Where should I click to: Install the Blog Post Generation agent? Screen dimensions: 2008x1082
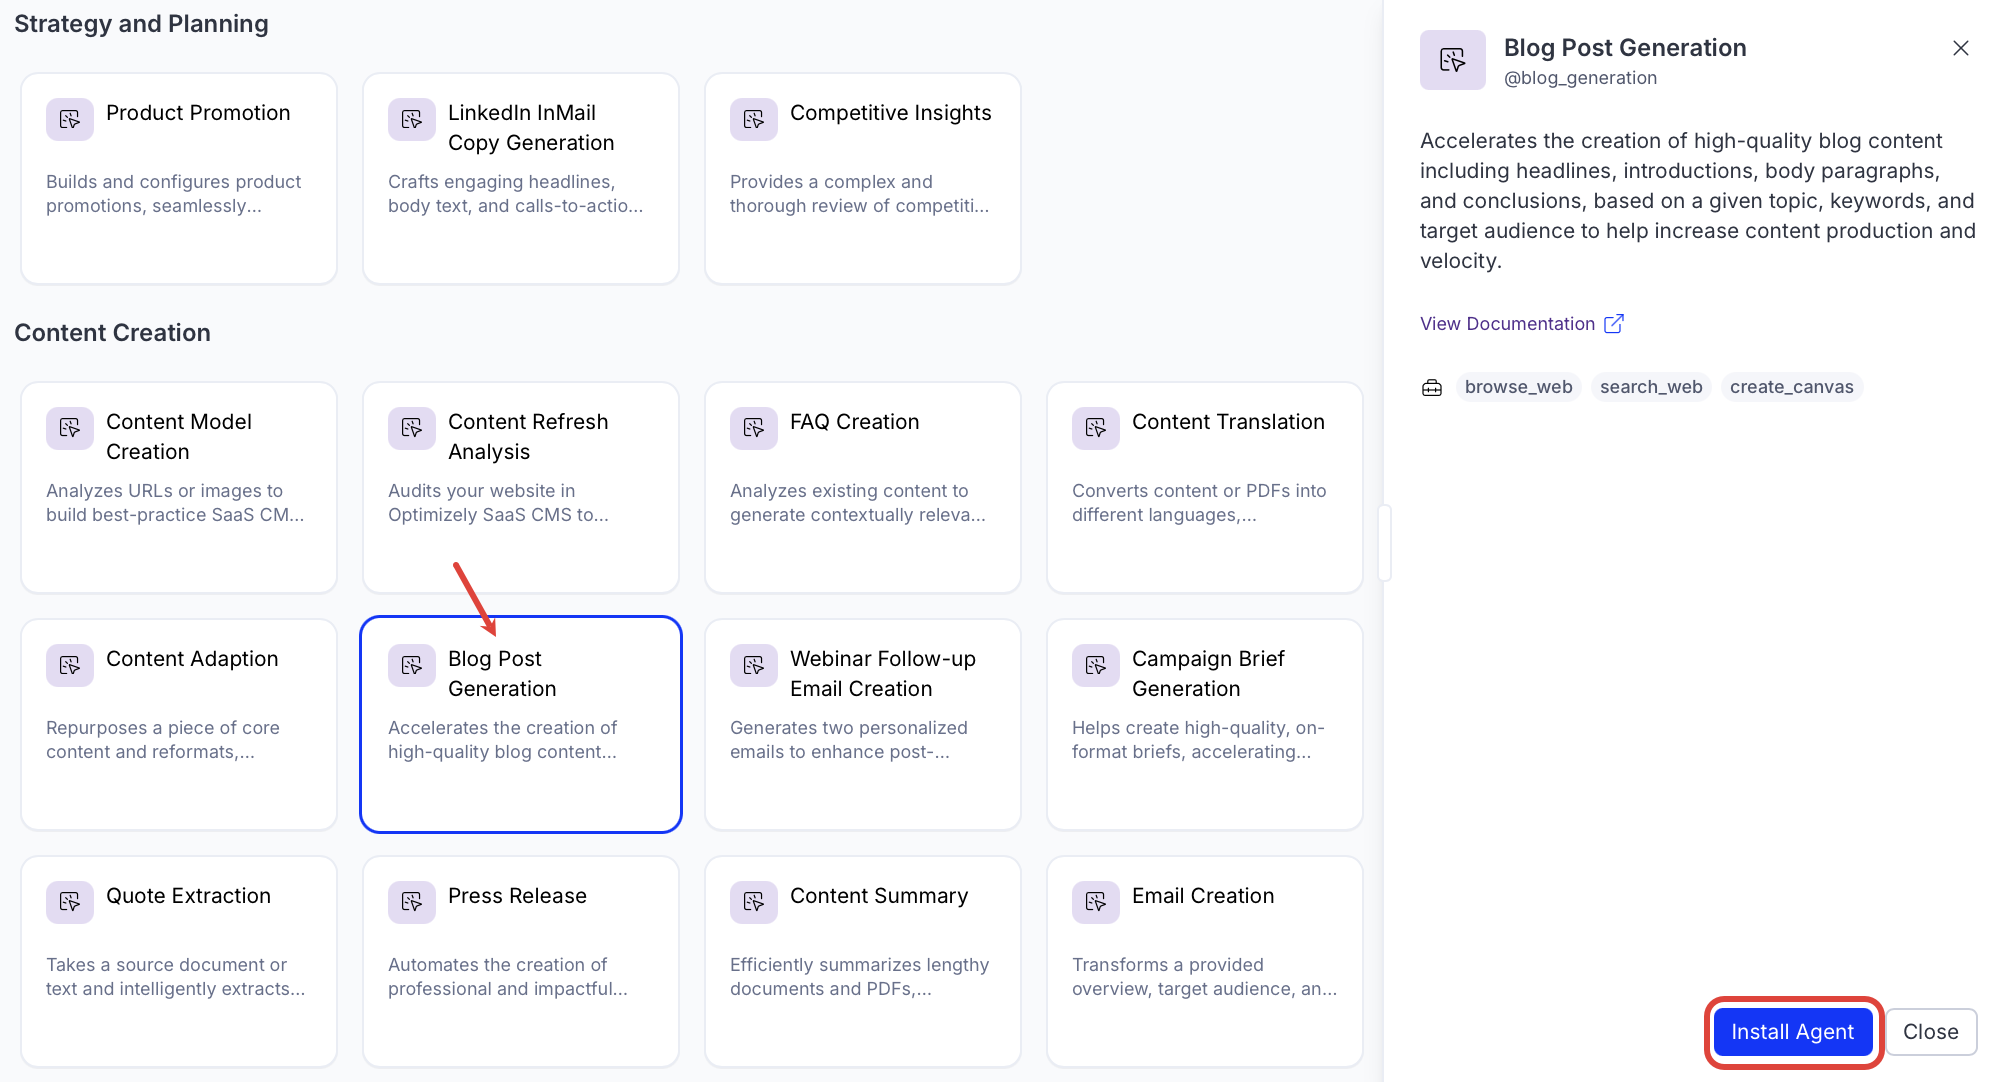coord(1792,1032)
